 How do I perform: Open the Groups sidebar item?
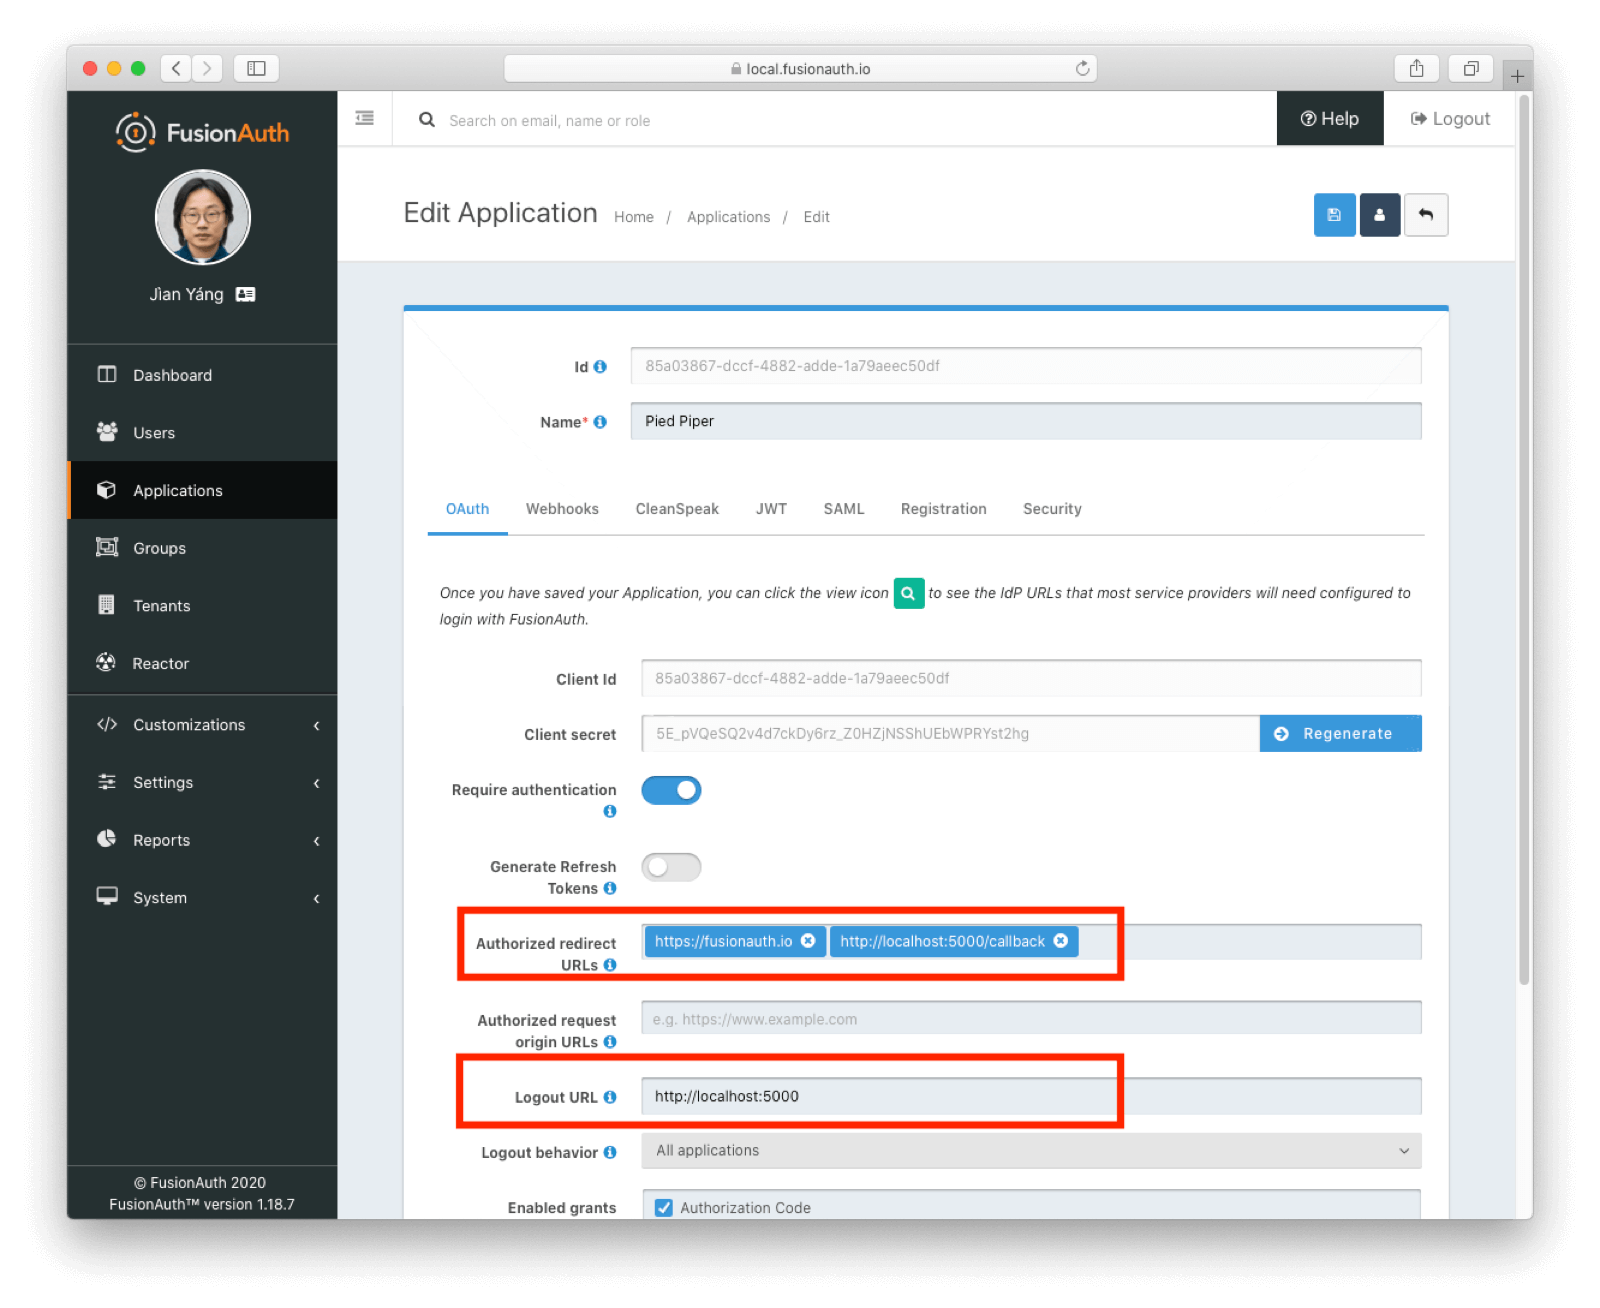coord(202,548)
